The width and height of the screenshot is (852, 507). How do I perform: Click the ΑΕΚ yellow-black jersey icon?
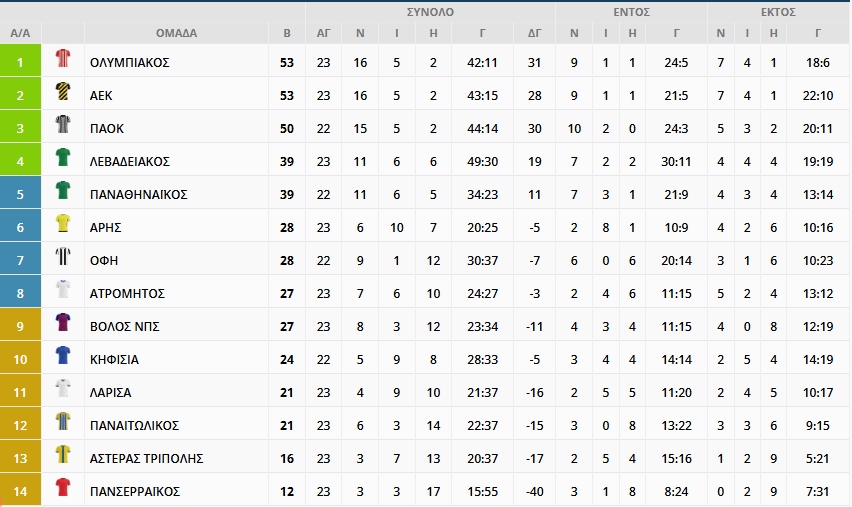63,91
